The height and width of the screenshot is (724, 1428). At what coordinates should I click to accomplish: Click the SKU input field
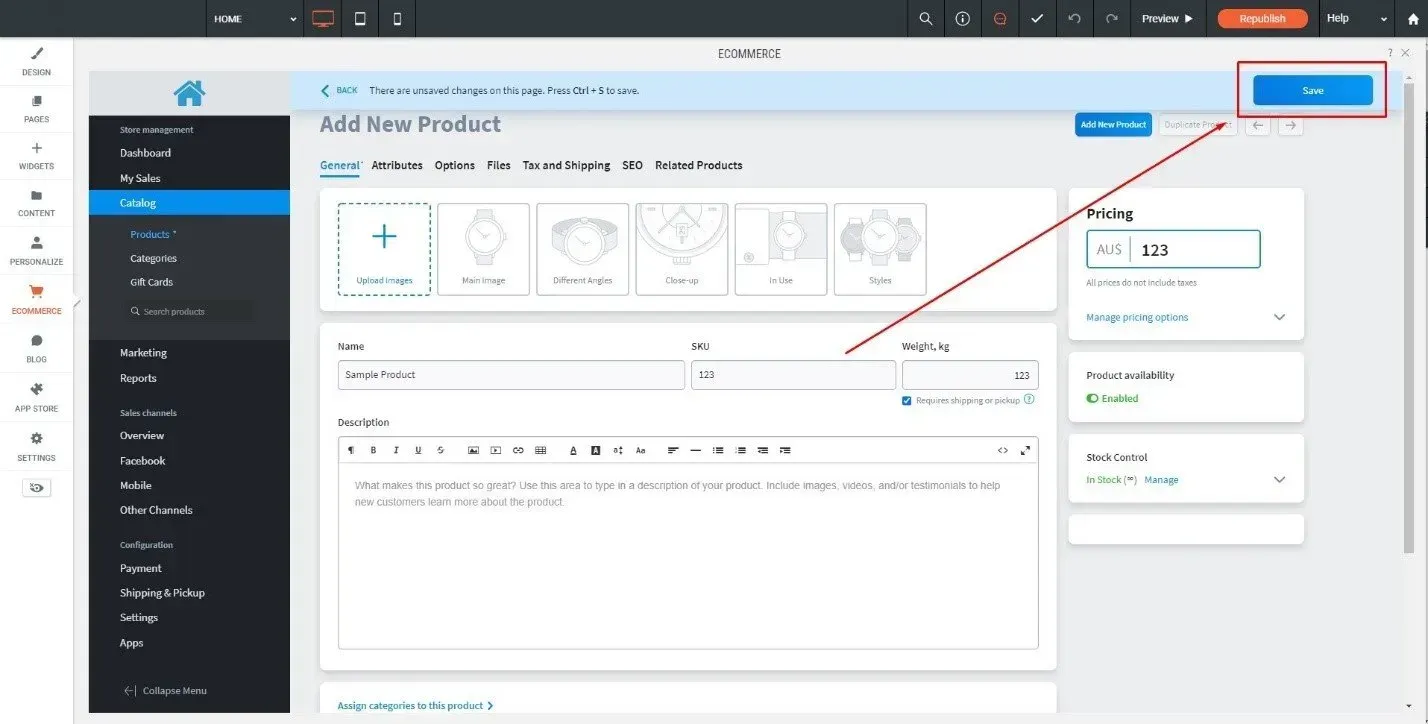pyautogui.click(x=793, y=375)
